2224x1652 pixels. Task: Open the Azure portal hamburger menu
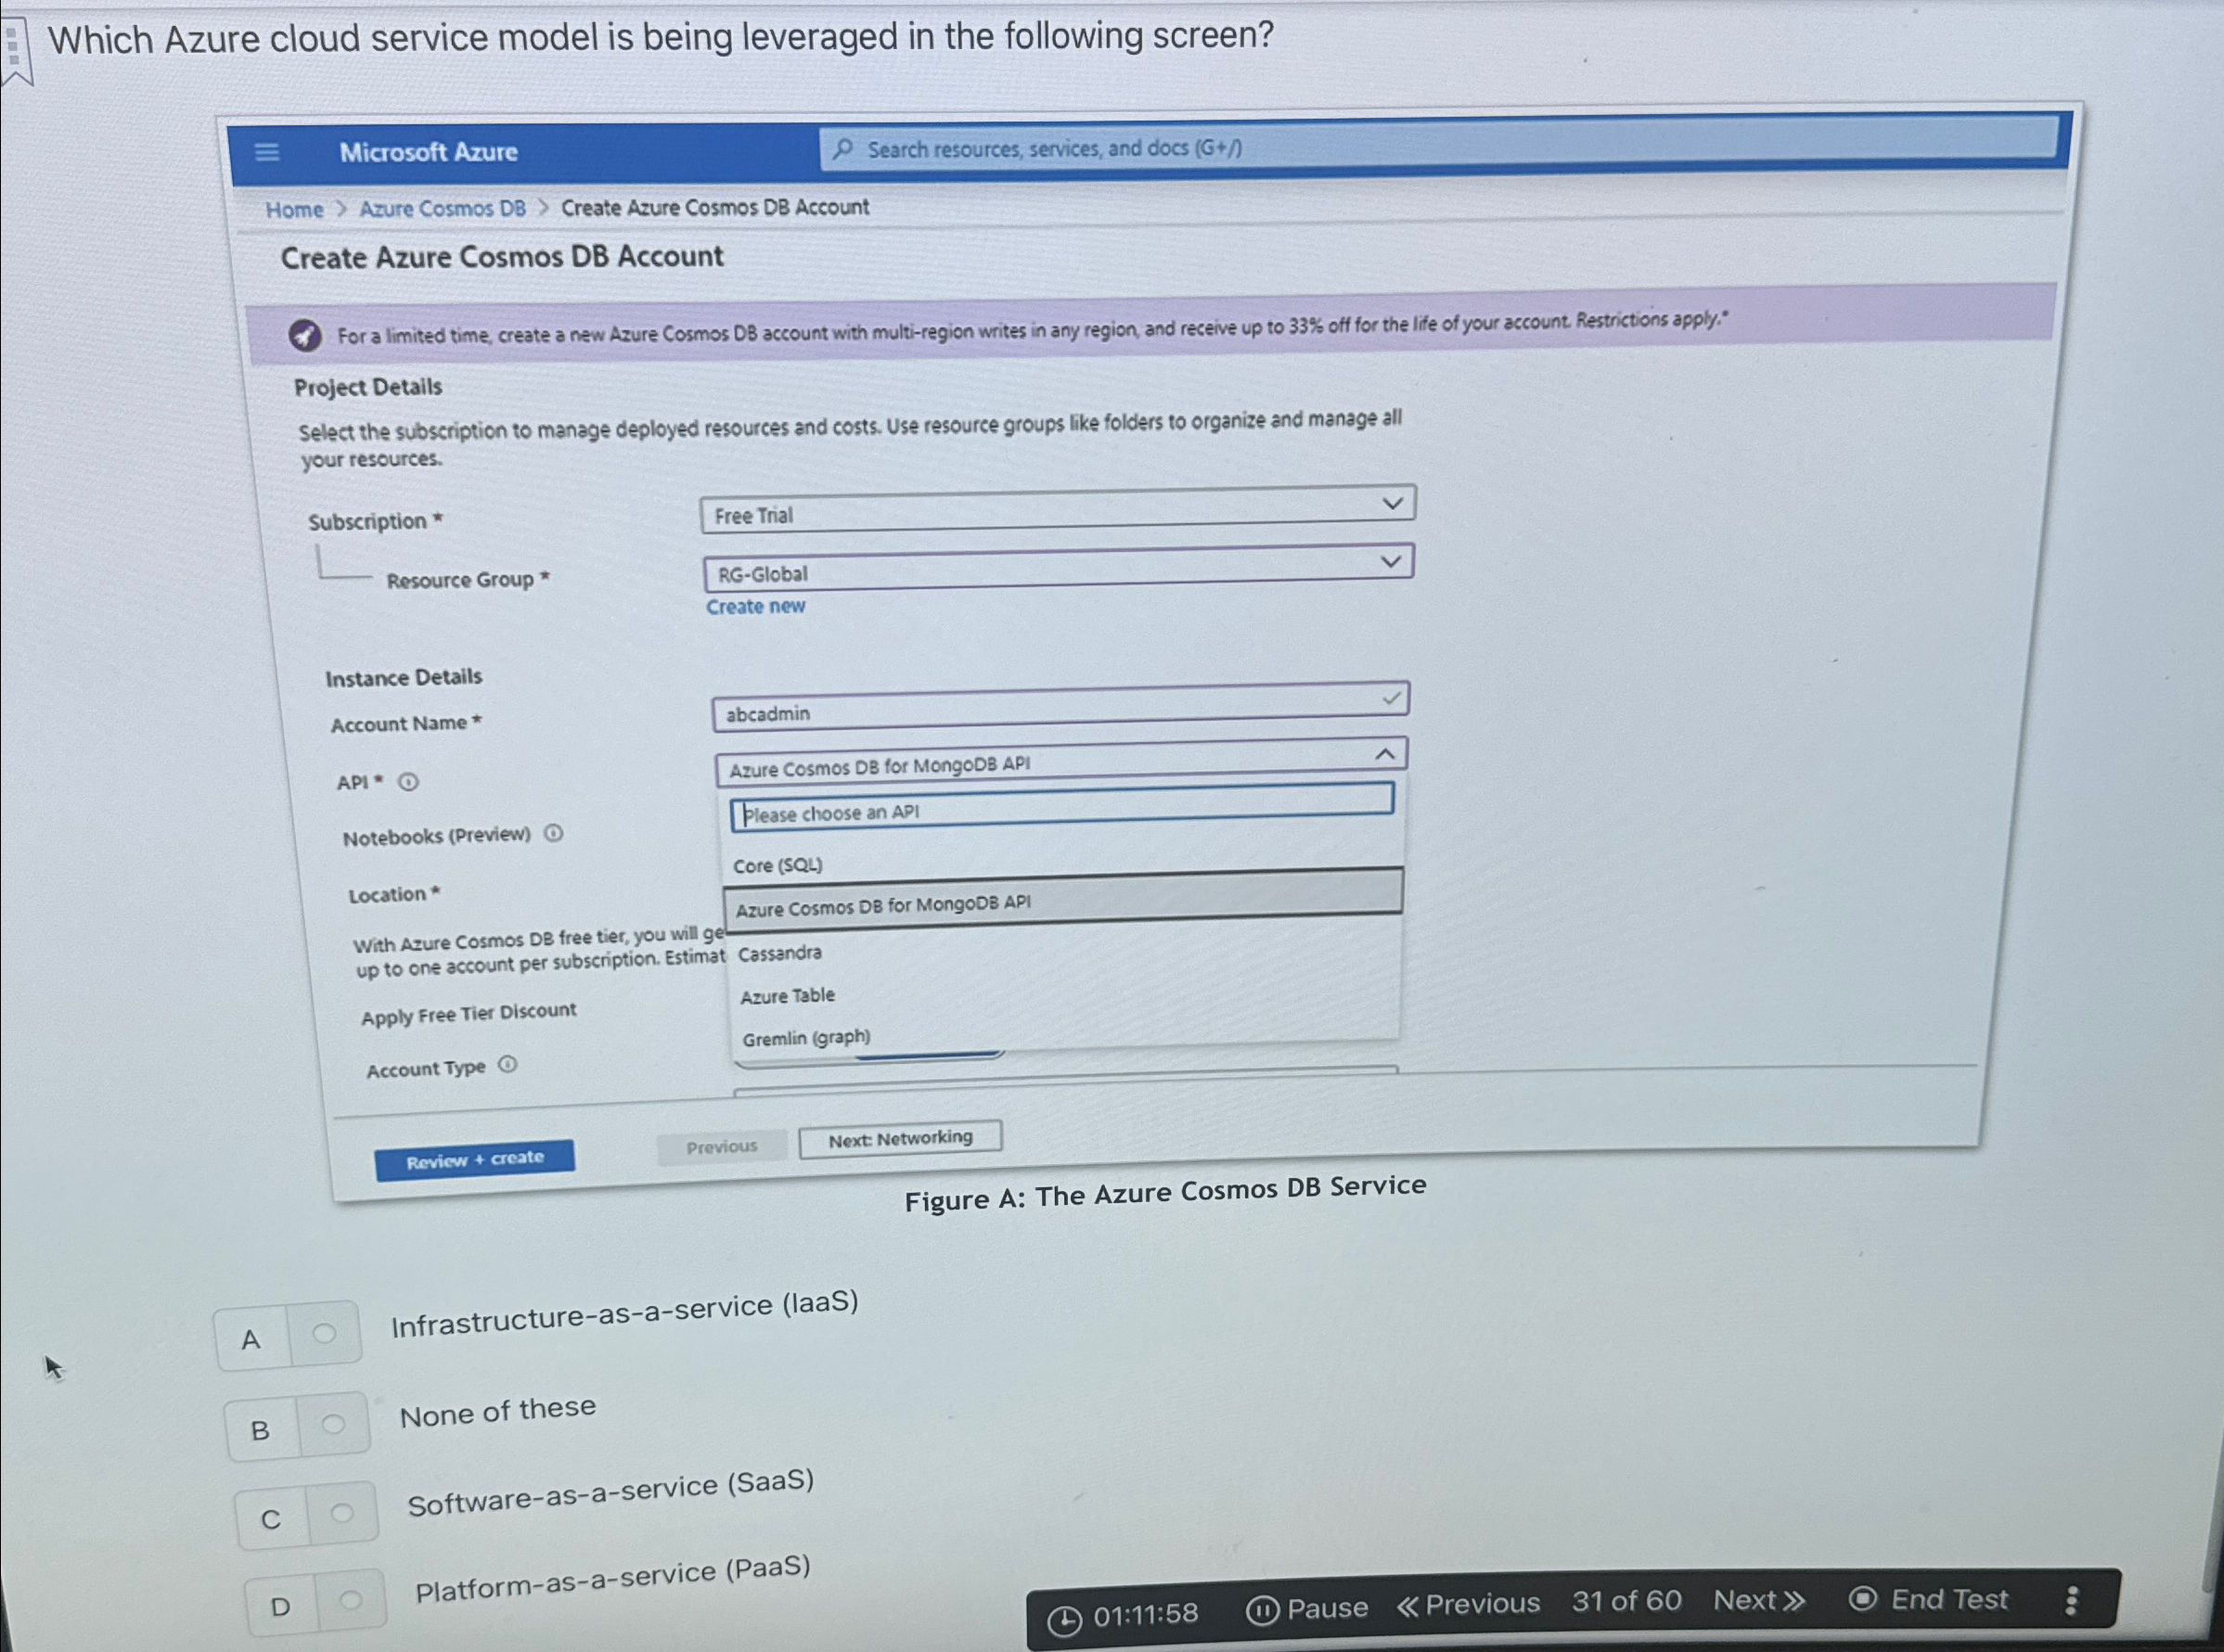[x=268, y=152]
